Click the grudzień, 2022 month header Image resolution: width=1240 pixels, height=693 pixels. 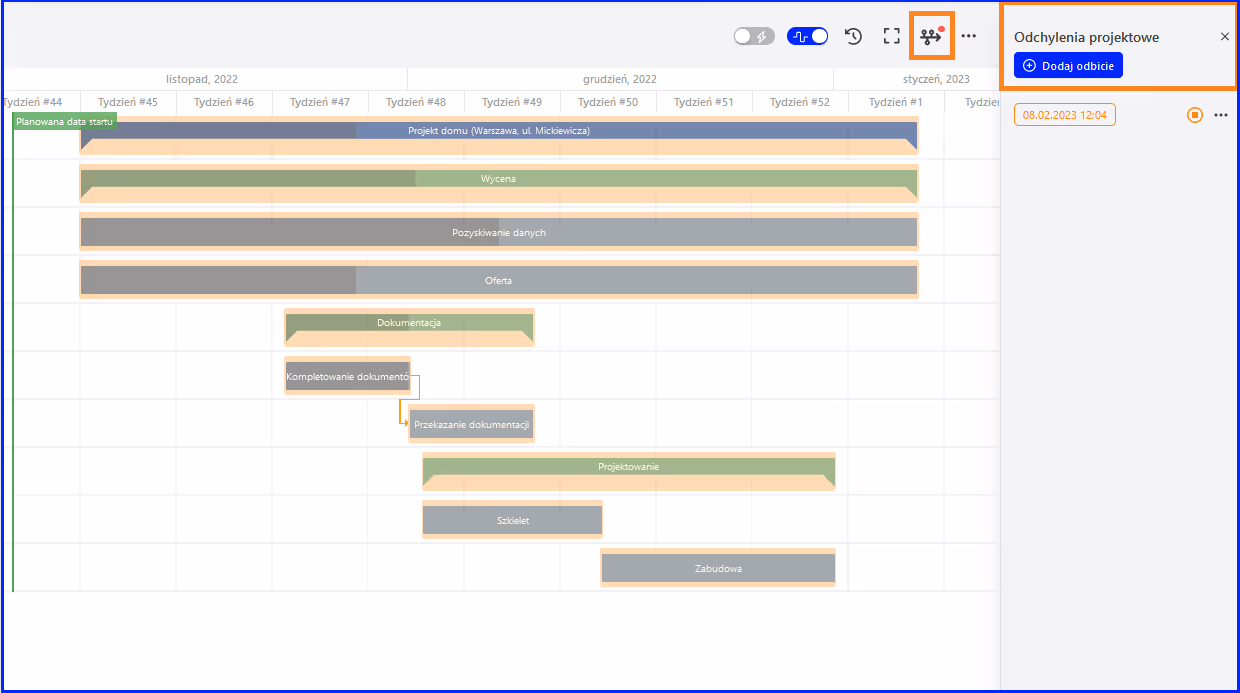point(620,79)
